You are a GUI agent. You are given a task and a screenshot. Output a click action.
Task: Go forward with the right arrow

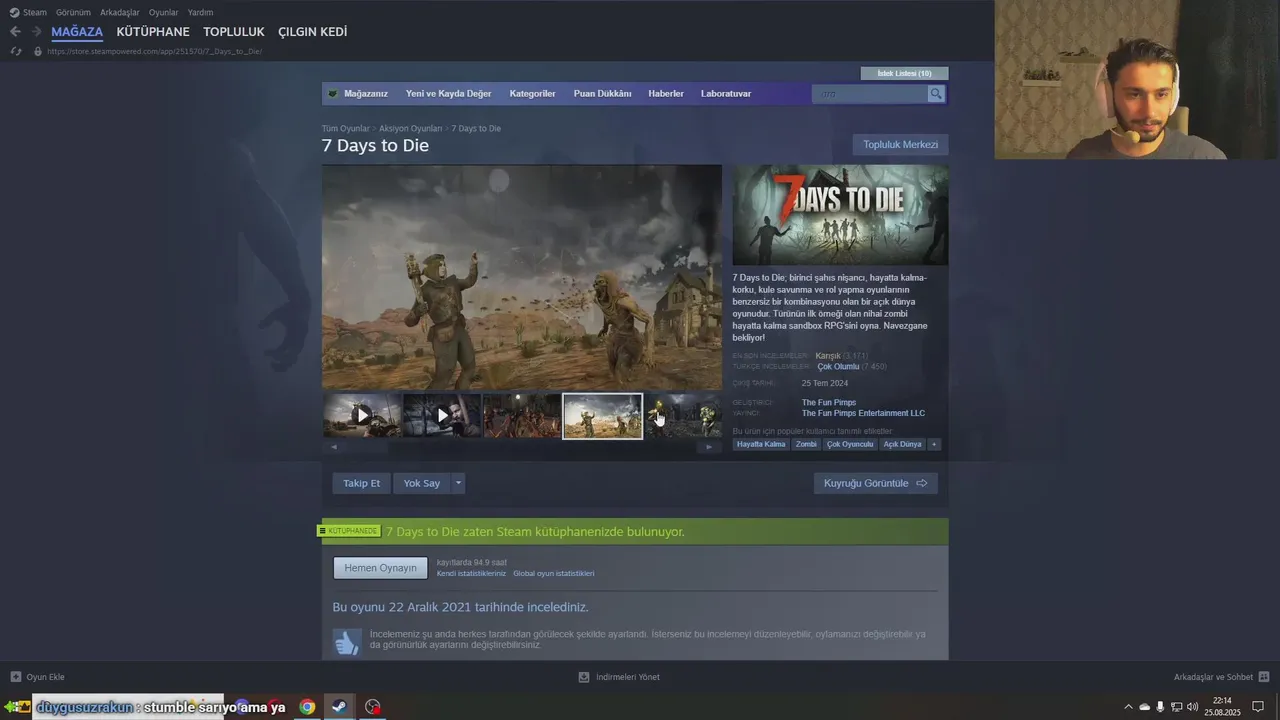[36, 32]
